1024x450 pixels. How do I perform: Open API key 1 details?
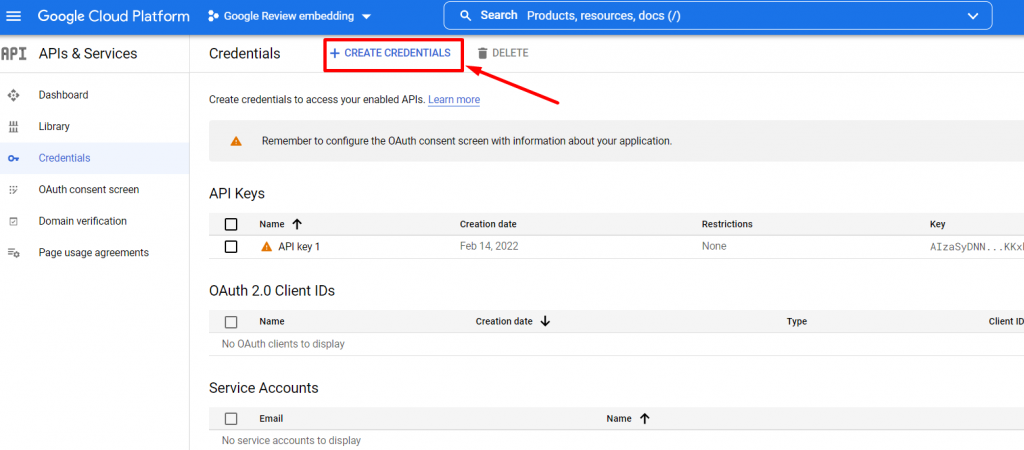pos(299,247)
